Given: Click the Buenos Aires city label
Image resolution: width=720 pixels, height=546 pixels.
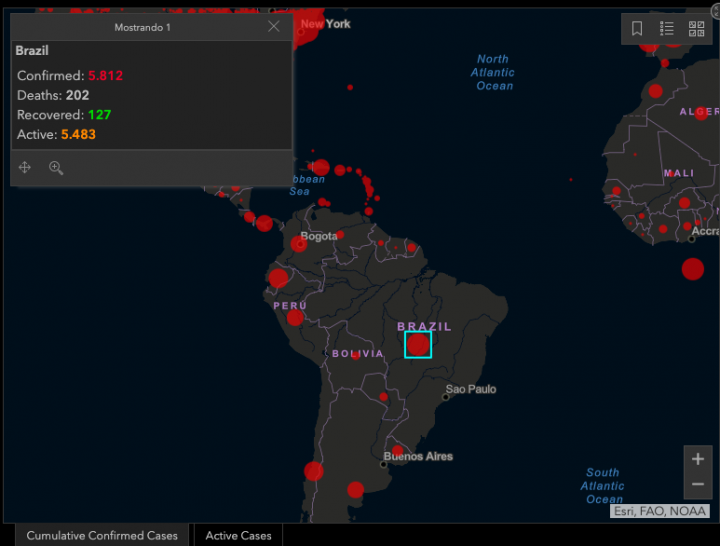Looking at the screenshot, I should tap(418, 456).
